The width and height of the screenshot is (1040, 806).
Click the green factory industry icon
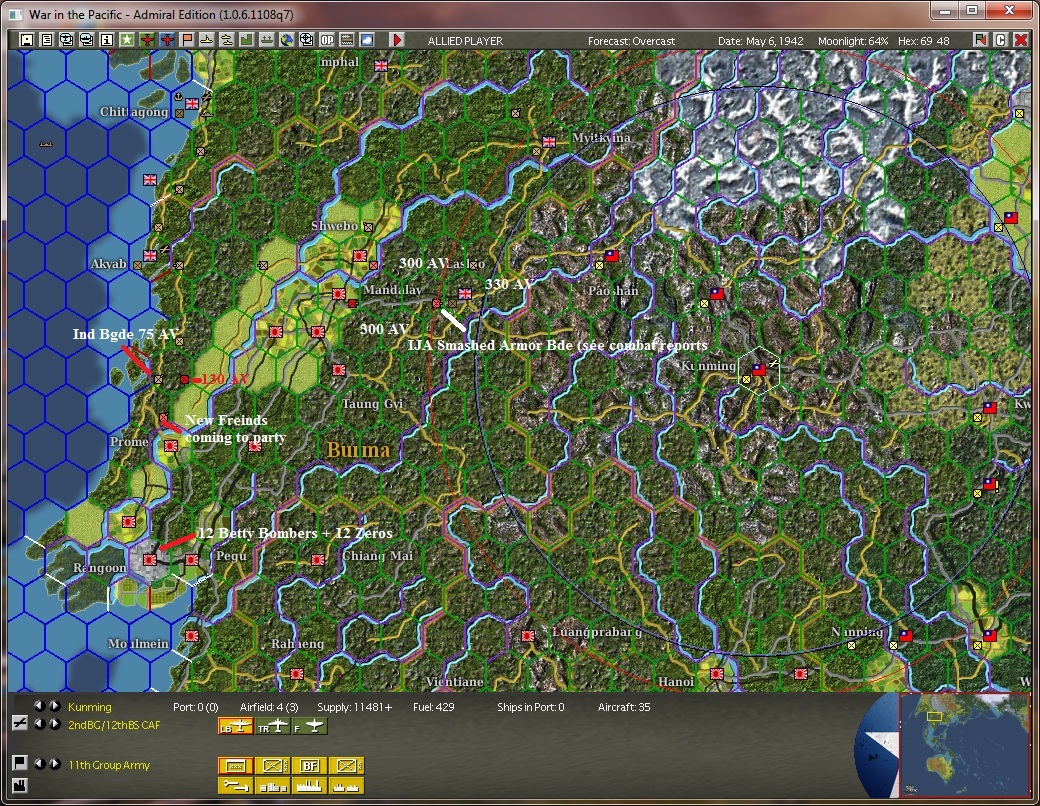point(247,40)
